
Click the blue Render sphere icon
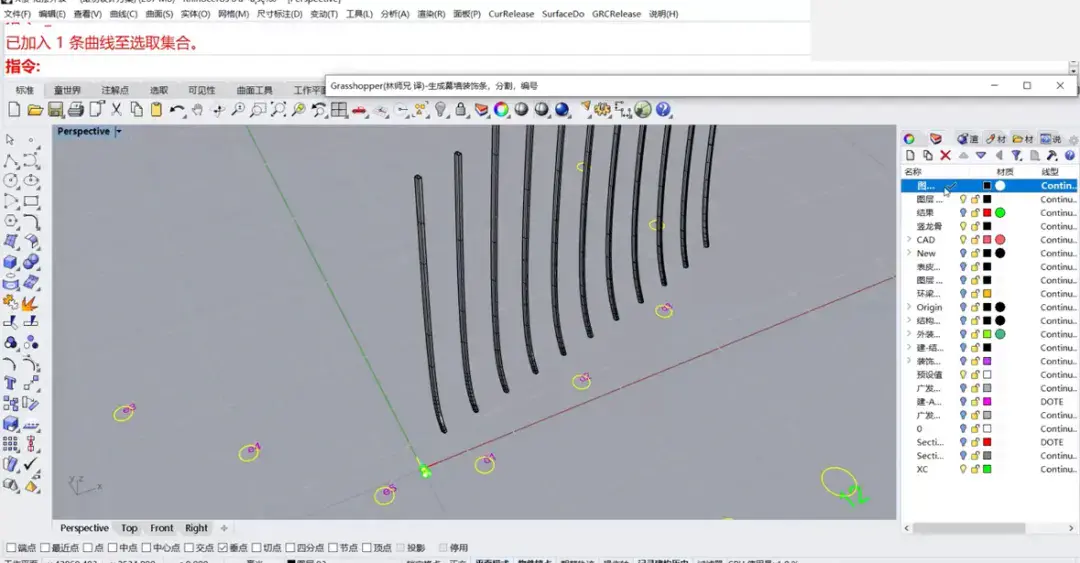click(562, 110)
